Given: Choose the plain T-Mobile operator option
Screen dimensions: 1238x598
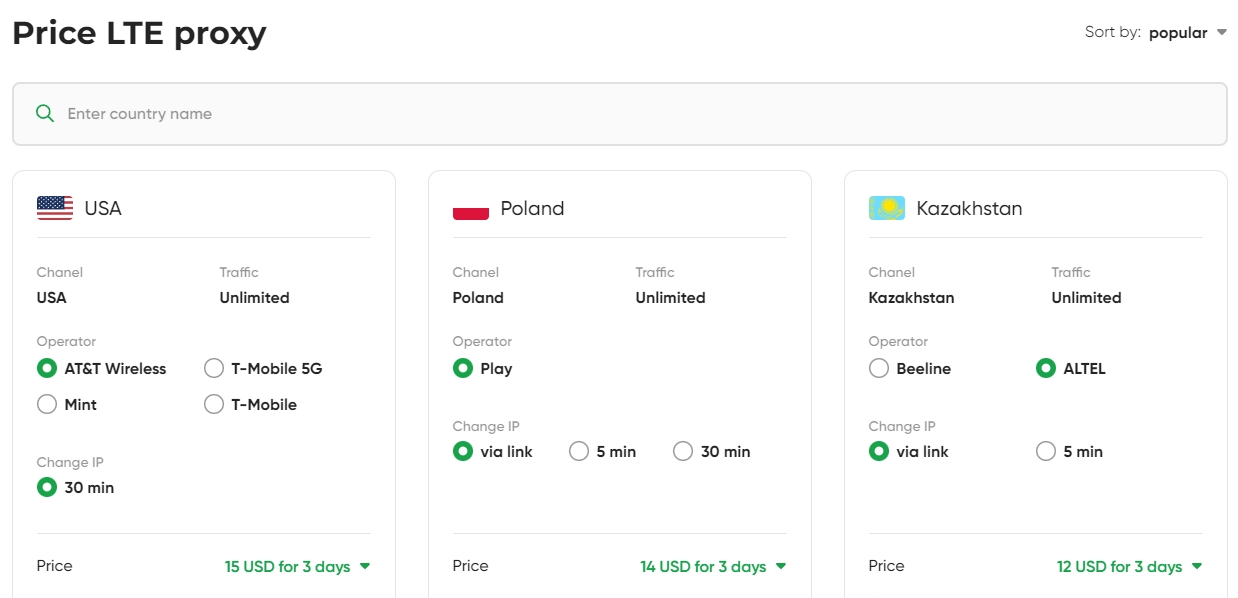Looking at the screenshot, I should 250,404.
